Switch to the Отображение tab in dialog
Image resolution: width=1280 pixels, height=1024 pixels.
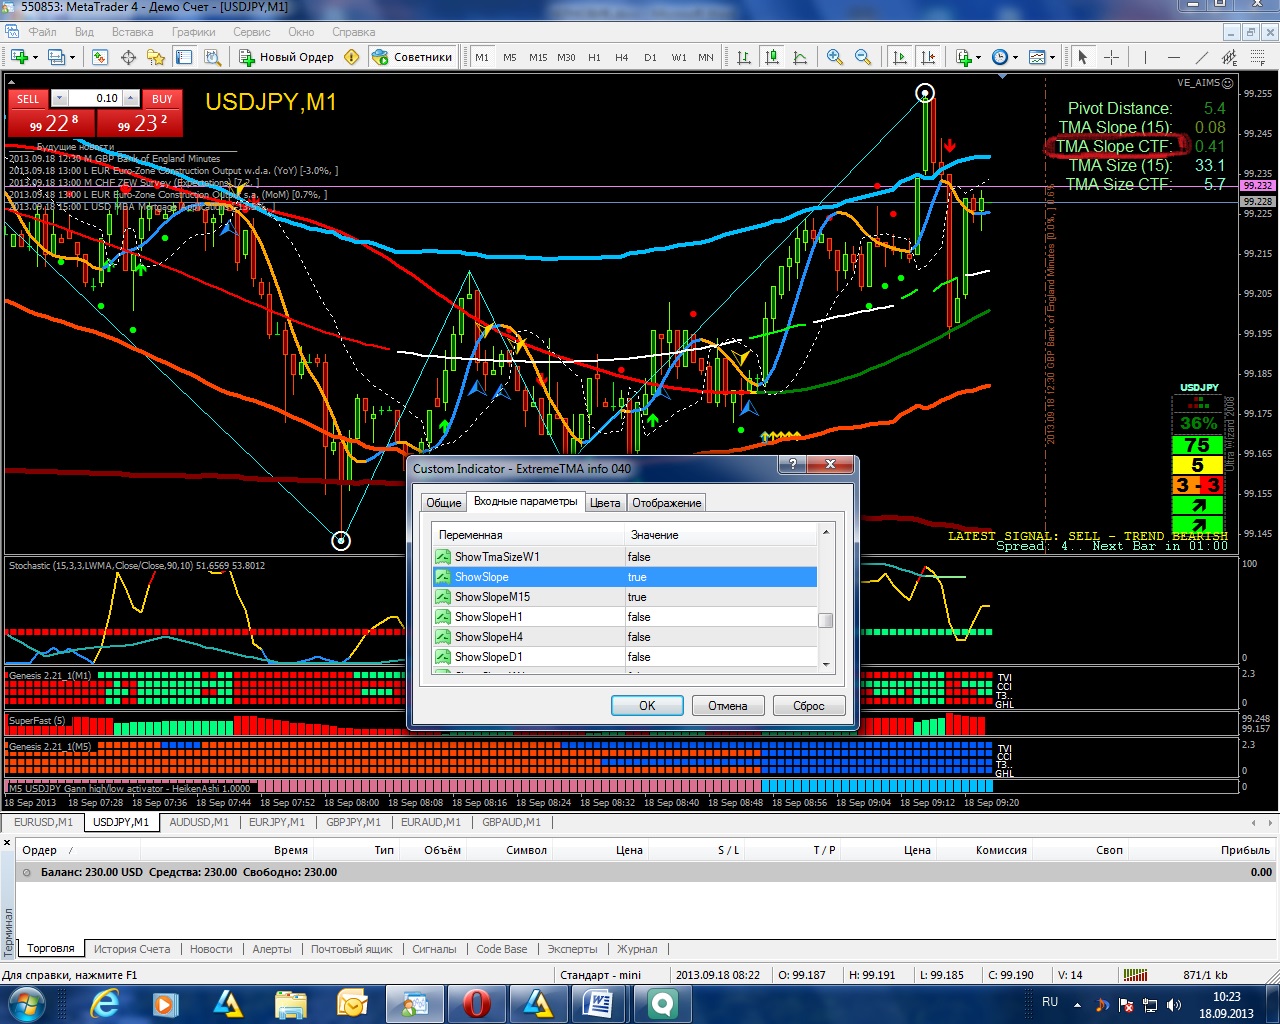(x=667, y=503)
